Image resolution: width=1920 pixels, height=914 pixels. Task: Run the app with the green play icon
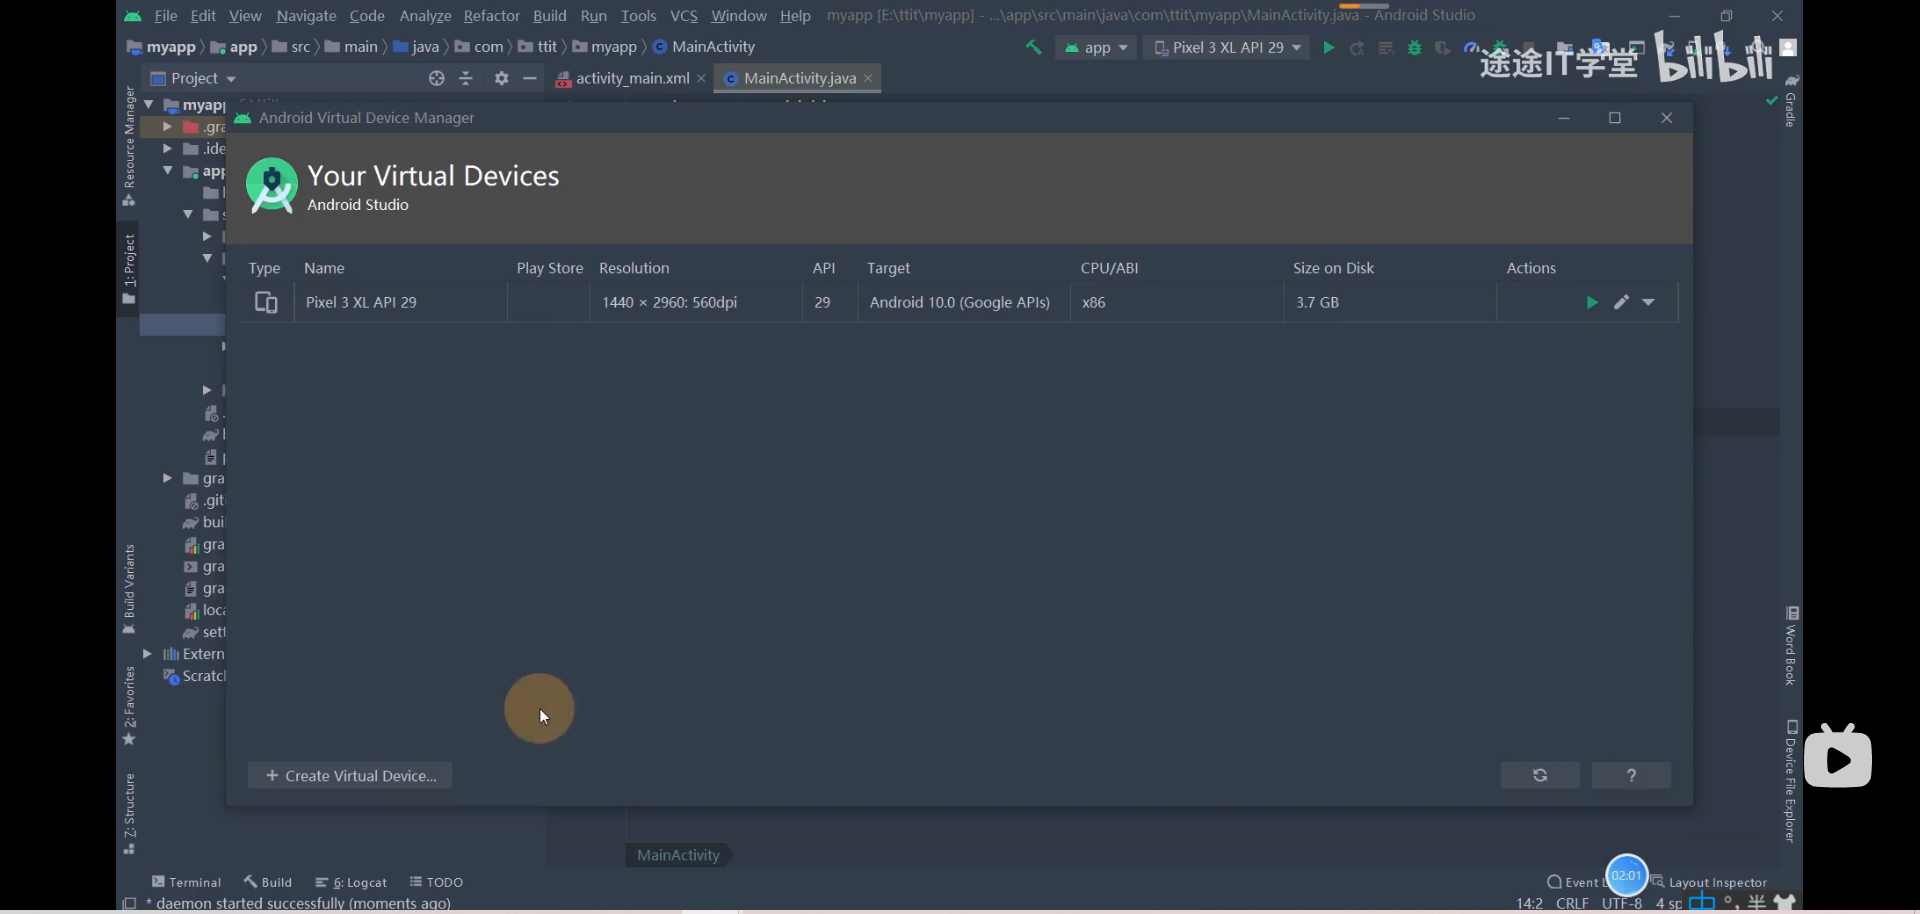click(1328, 47)
